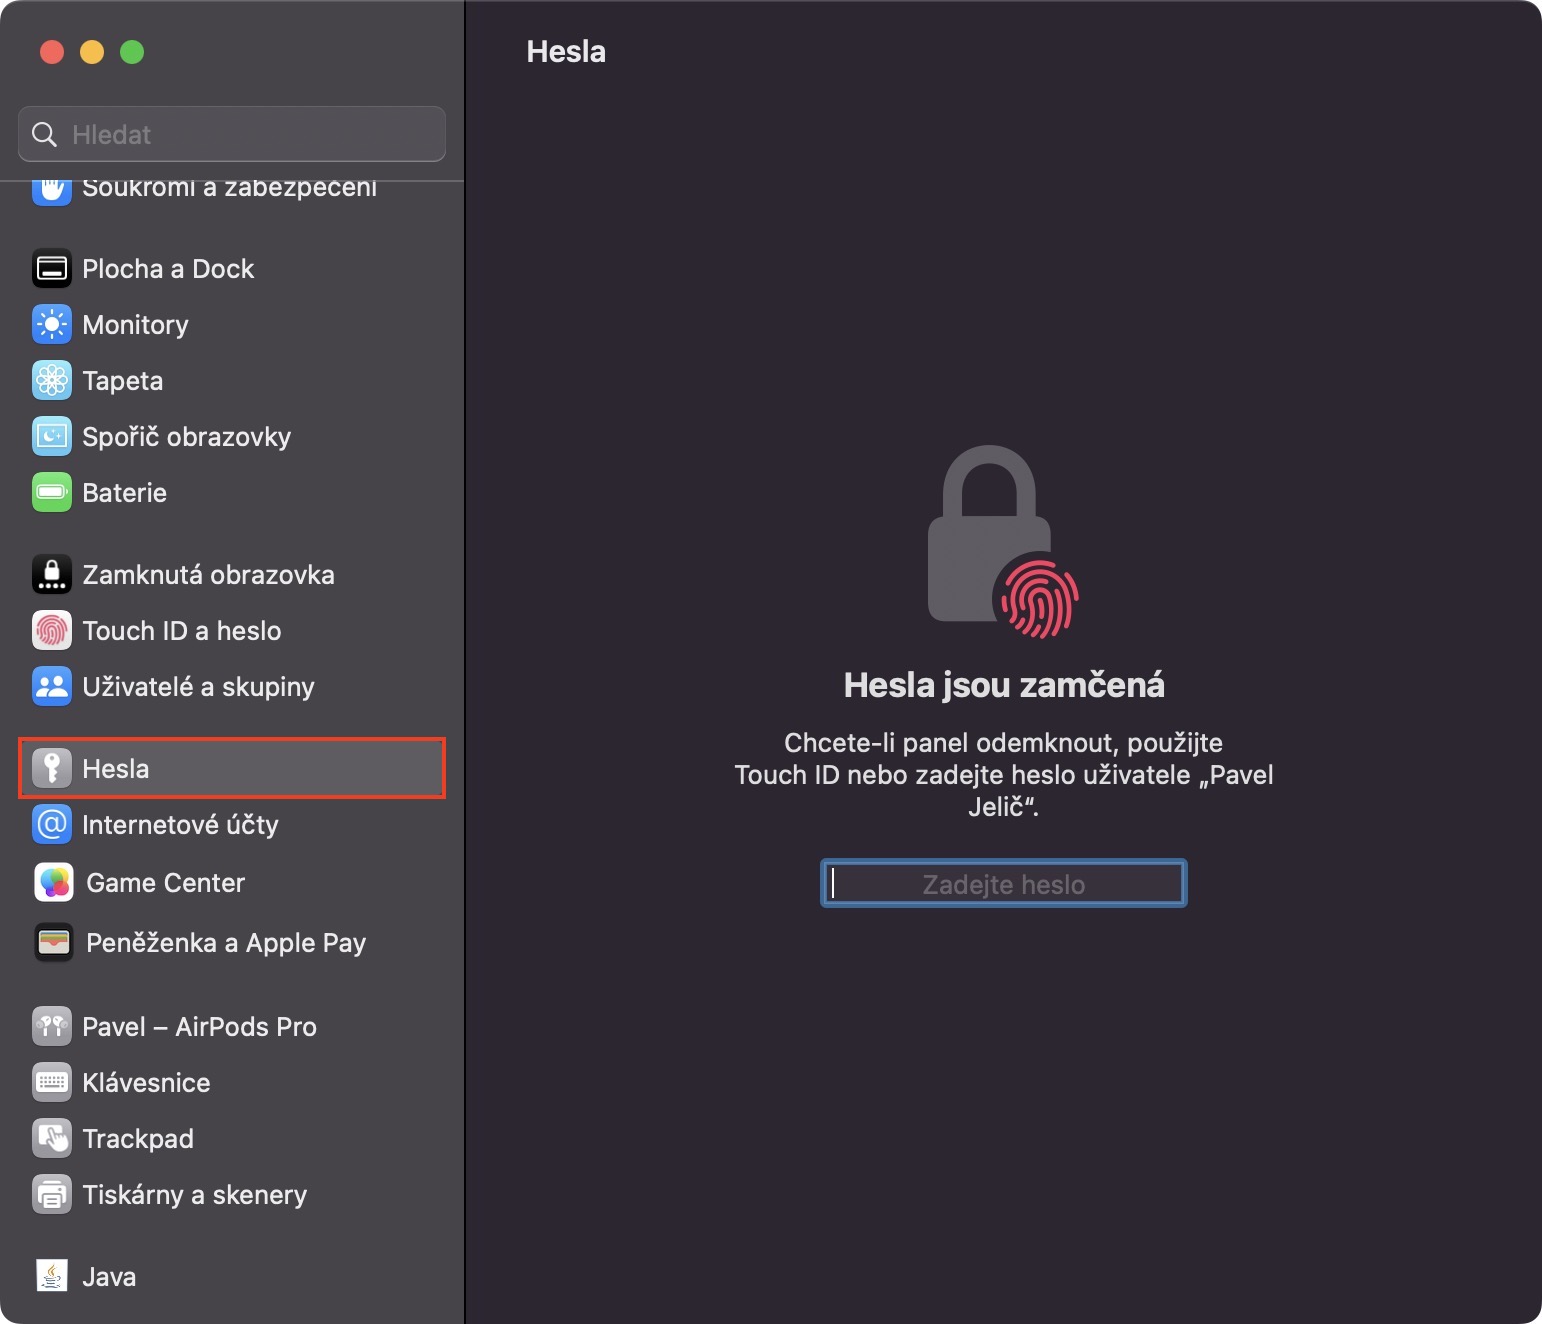Open the Uživatelé a skupiny icon
Viewport: 1542px width, 1324px height.
click(52, 687)
